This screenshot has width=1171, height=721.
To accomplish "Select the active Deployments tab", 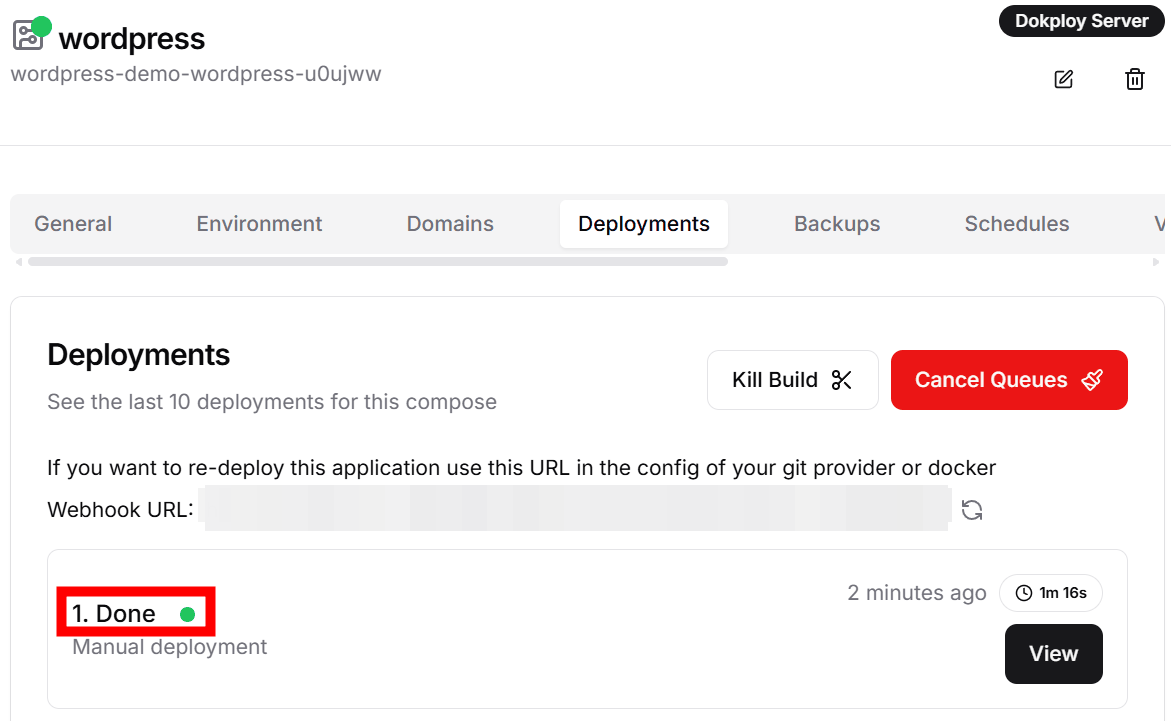I will (x=644, y=224).
